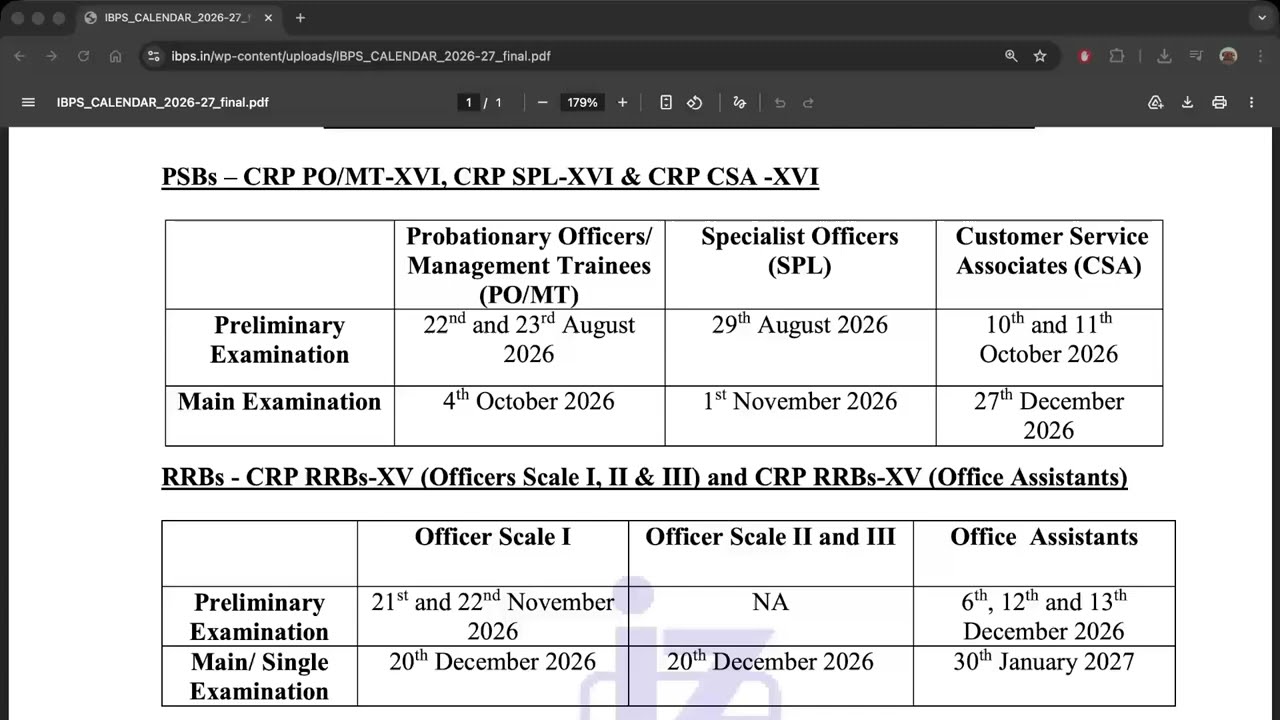The image size is (1280, 720).
Task: Click the page number input field
Action: [x=469, y=102]
